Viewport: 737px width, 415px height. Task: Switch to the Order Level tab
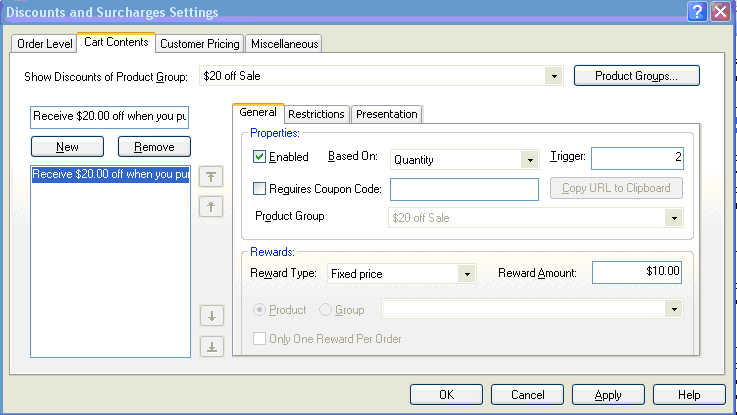click(x=44, y=44)
